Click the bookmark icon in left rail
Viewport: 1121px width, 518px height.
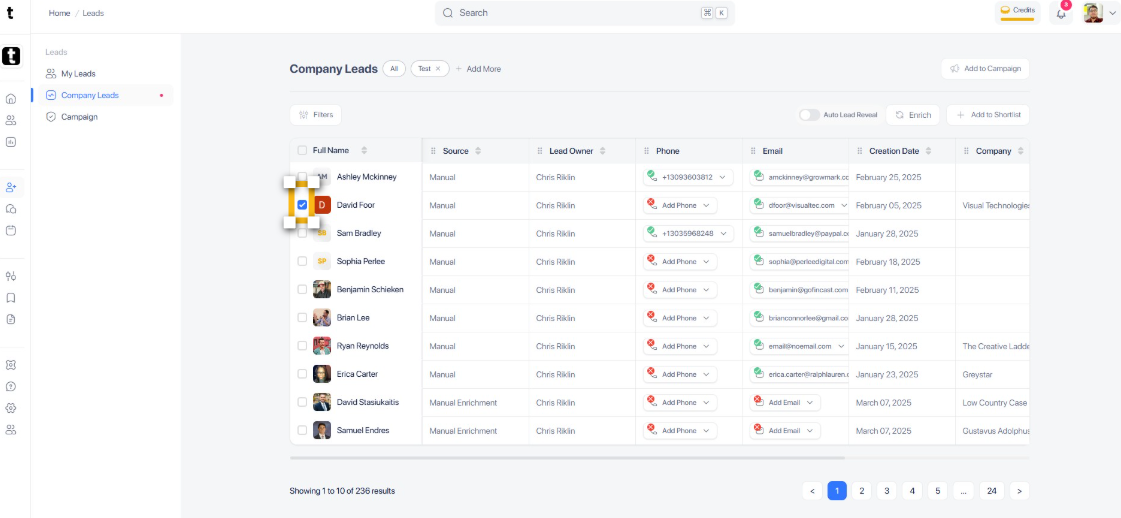11,298
